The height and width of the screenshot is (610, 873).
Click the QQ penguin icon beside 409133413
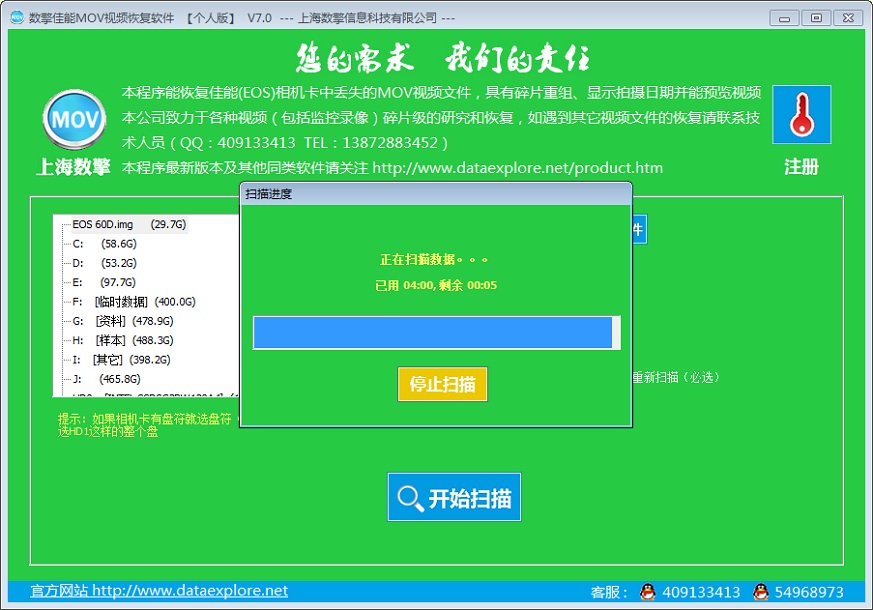(648, 592)
